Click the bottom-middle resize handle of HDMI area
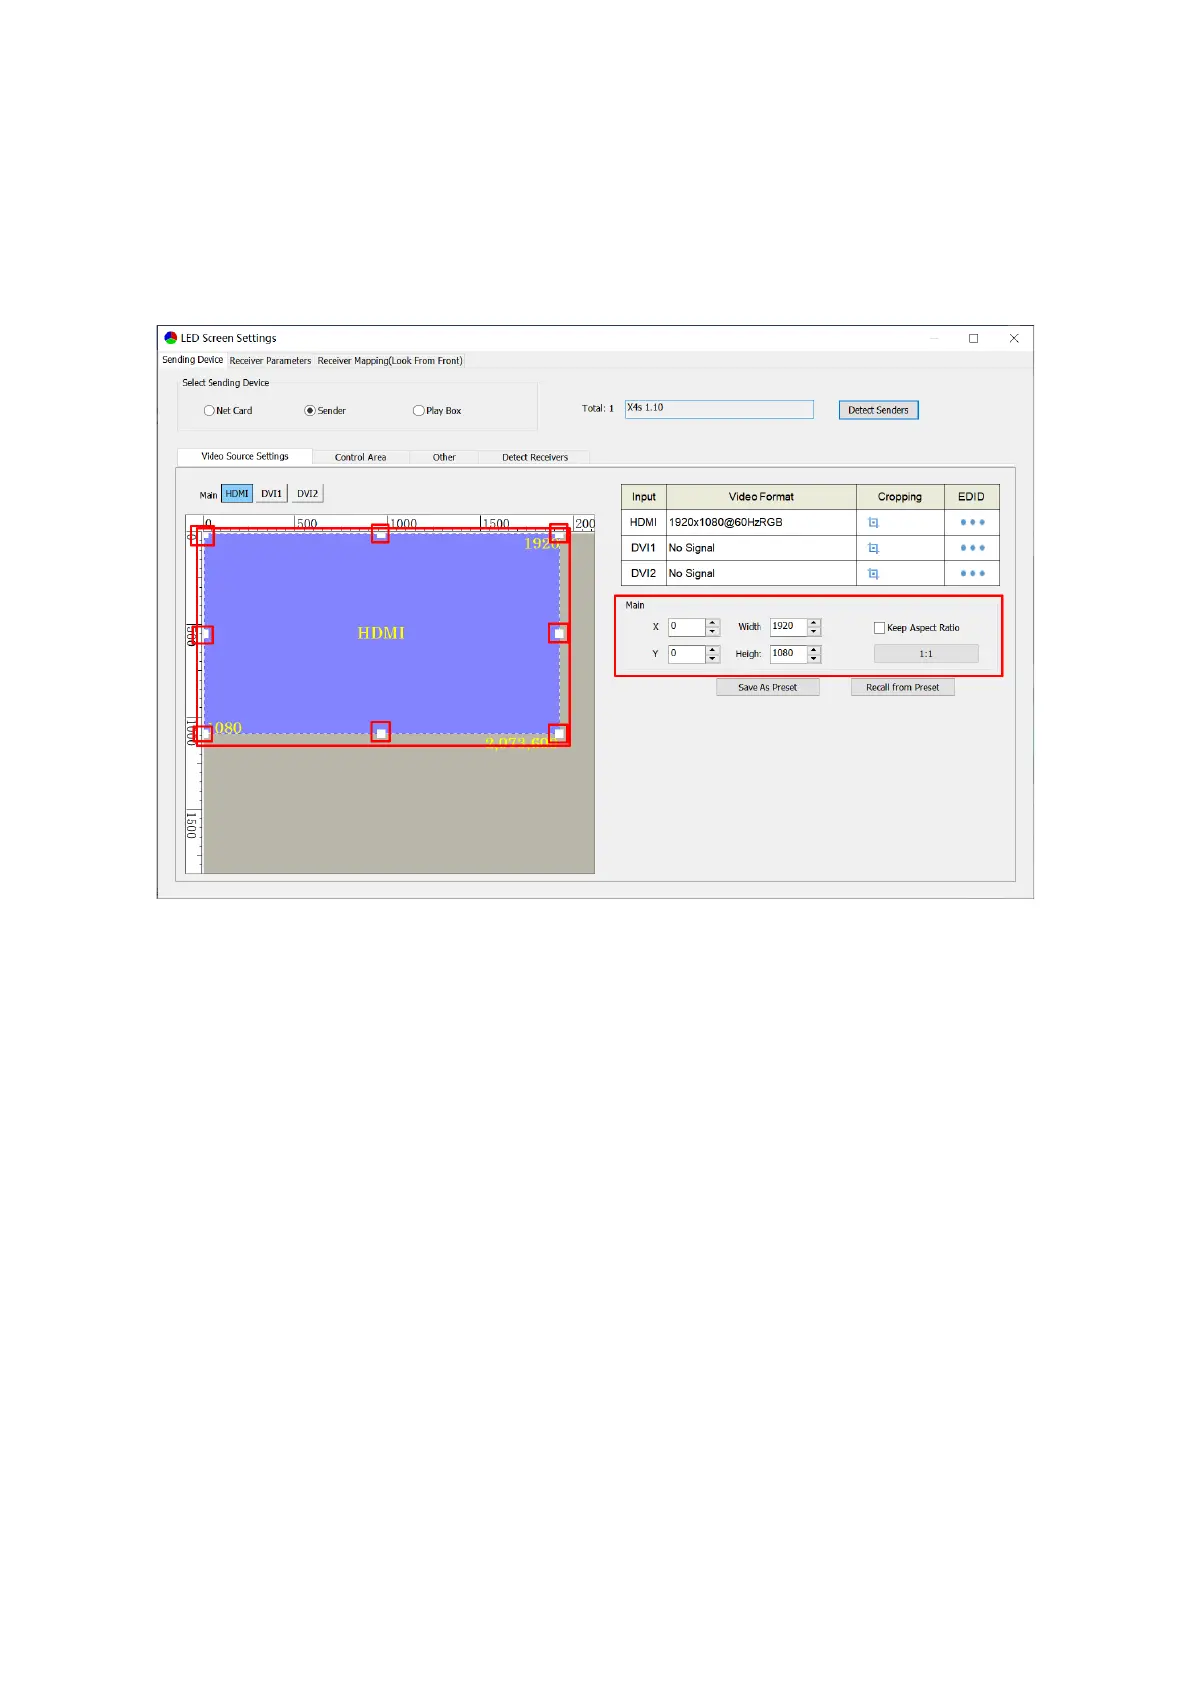The width and height of the screenshot is (1191, 1684). tap(380, 733)
